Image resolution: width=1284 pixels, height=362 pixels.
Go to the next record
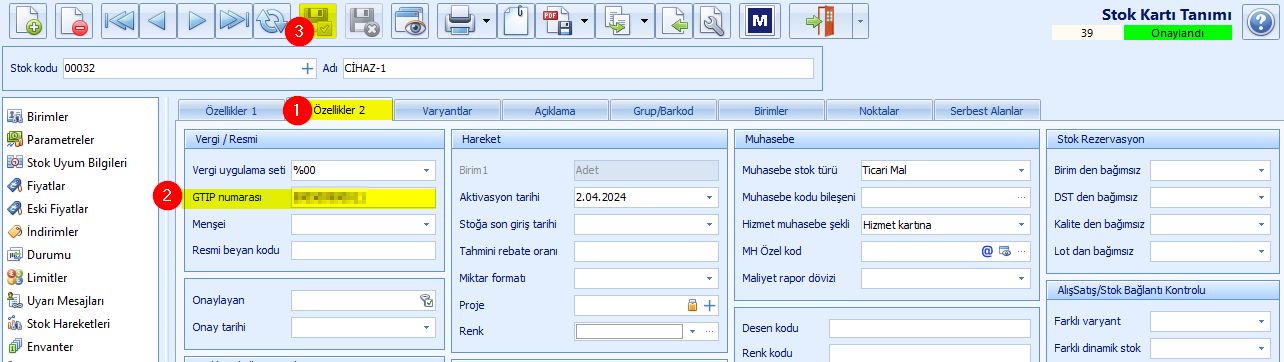[195, 21]
